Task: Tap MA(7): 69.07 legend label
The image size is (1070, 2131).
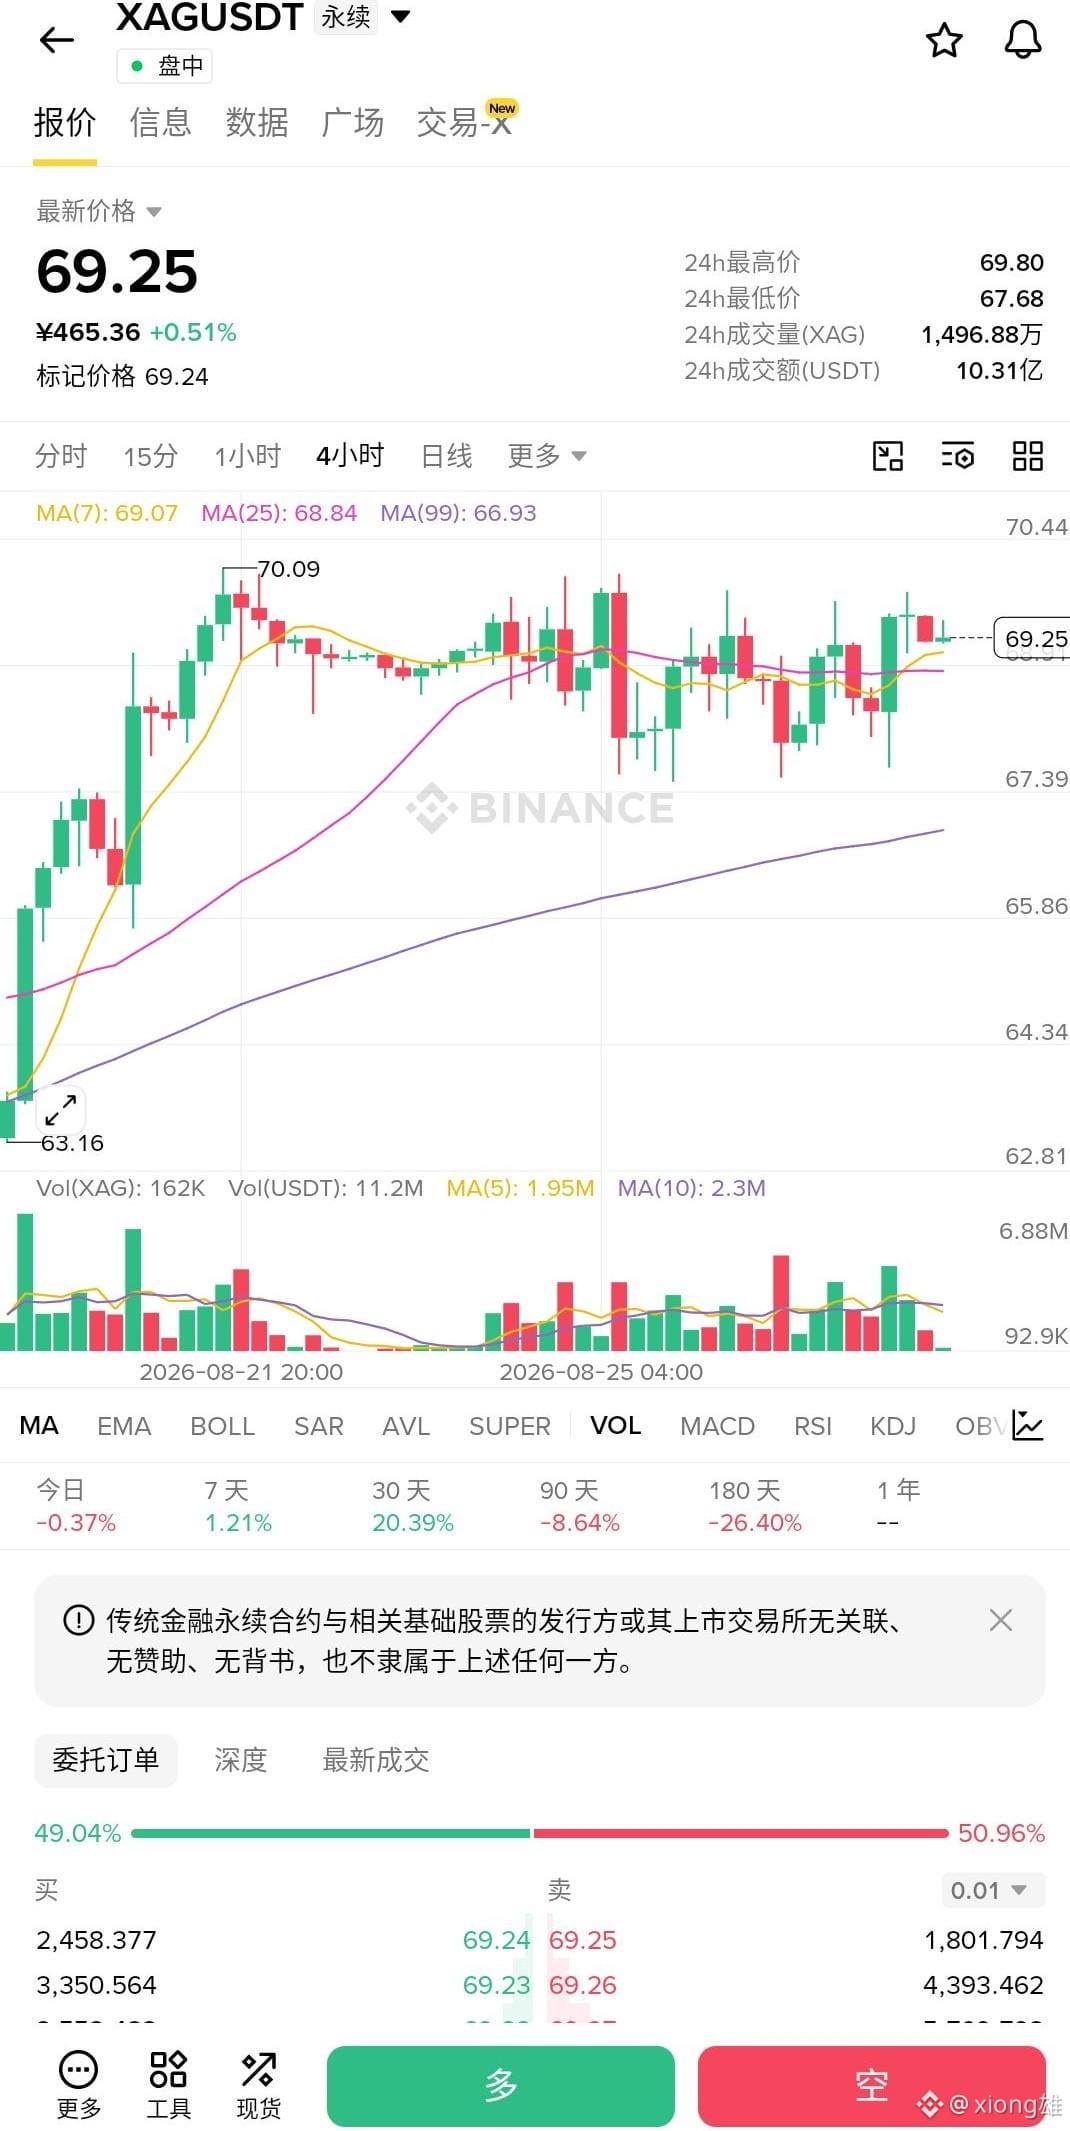Action: coord(107,513)
